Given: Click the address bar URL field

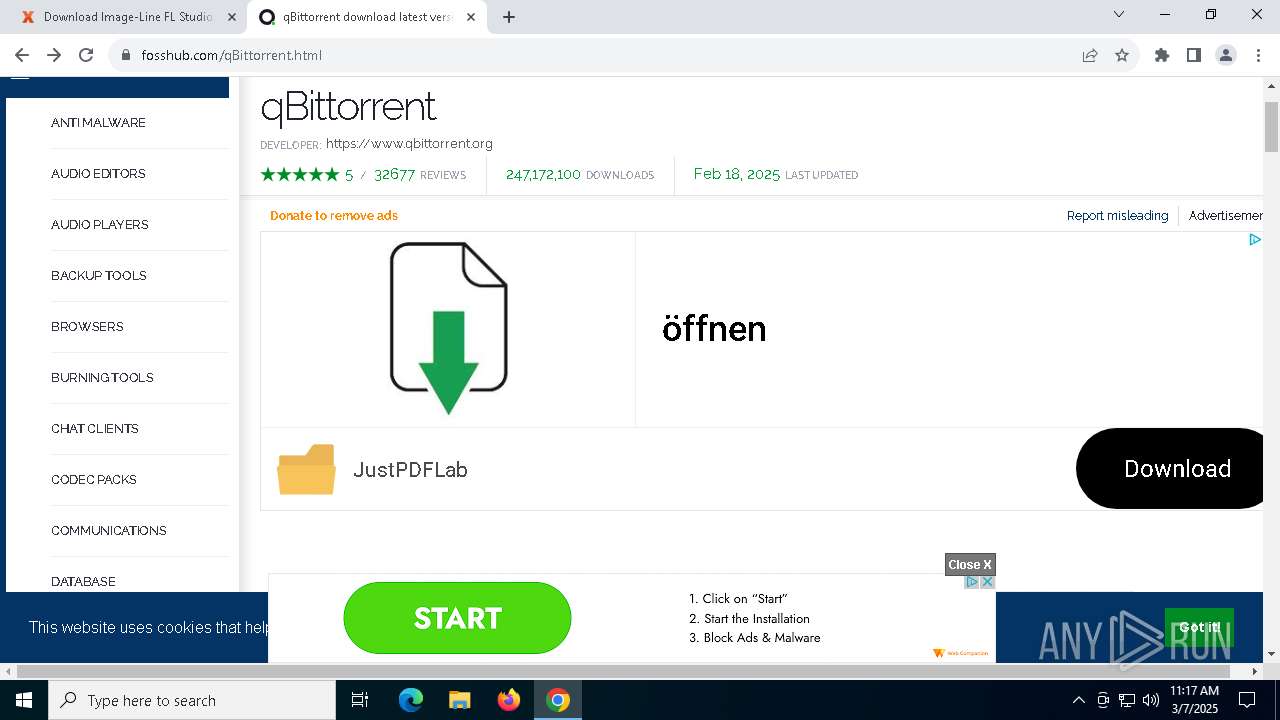Looking at the screenshot, I should click(600, 55).
